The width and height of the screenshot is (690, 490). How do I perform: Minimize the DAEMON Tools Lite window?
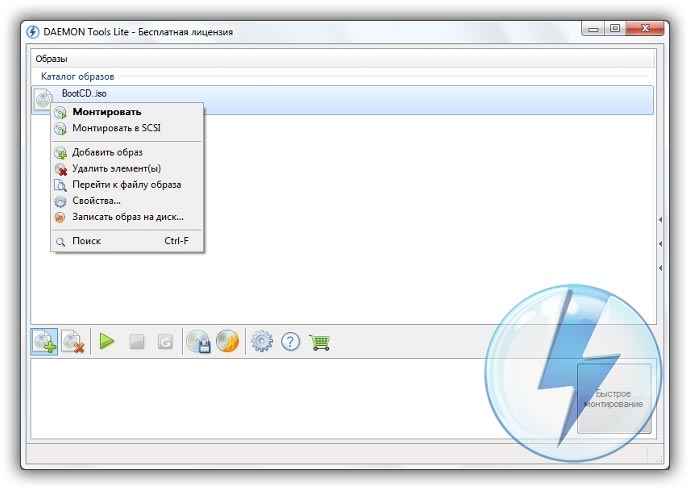tap(593, 29)
